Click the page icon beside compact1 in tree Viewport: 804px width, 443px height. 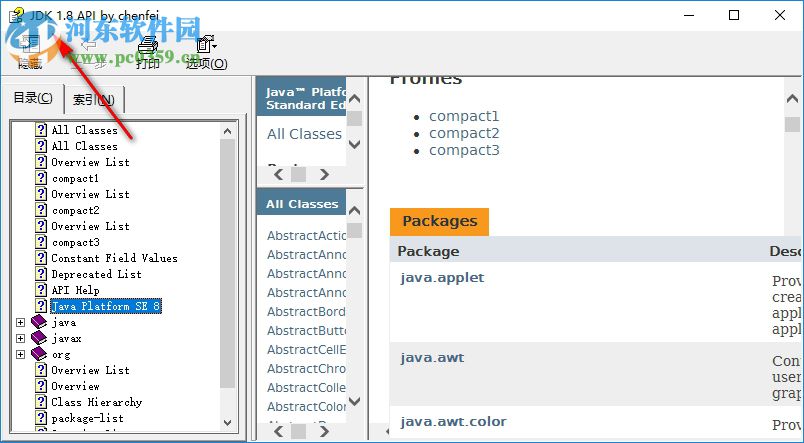pos(41,178)
